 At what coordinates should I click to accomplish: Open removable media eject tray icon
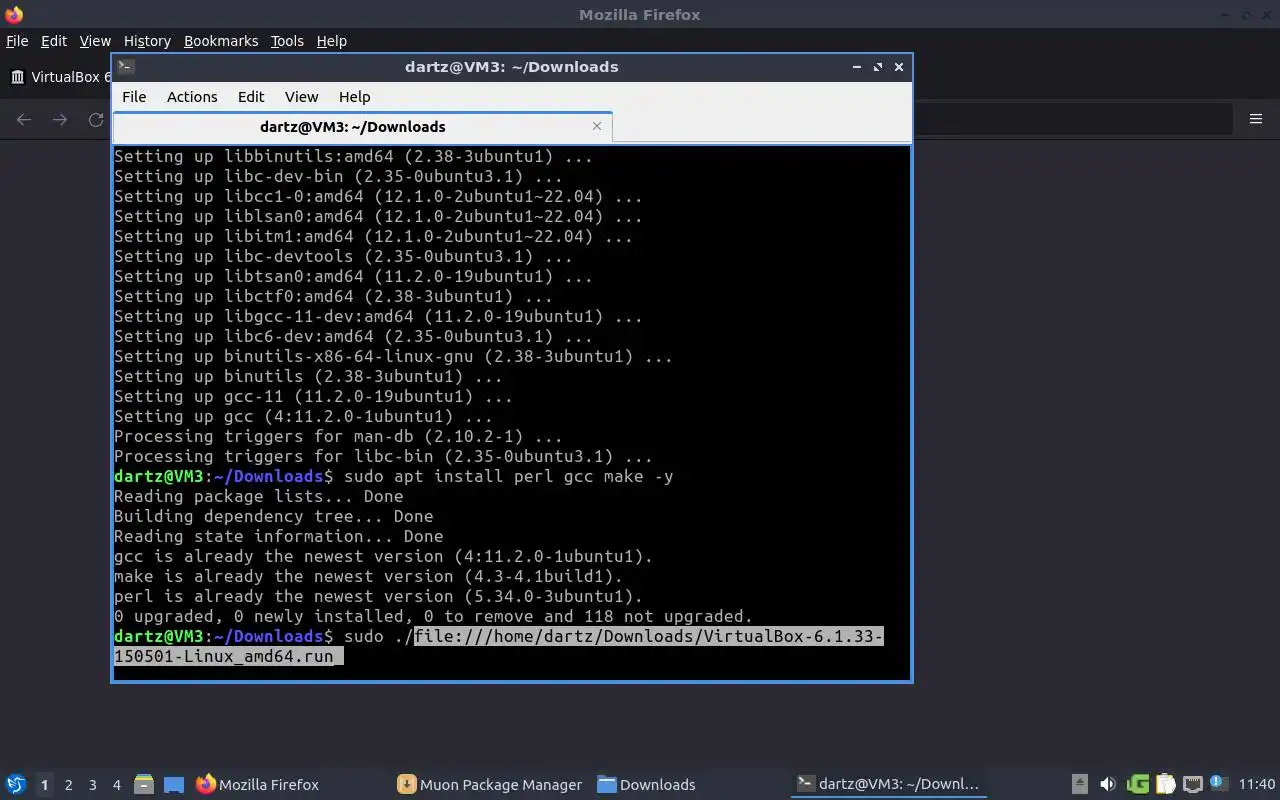click(1080, 785)
